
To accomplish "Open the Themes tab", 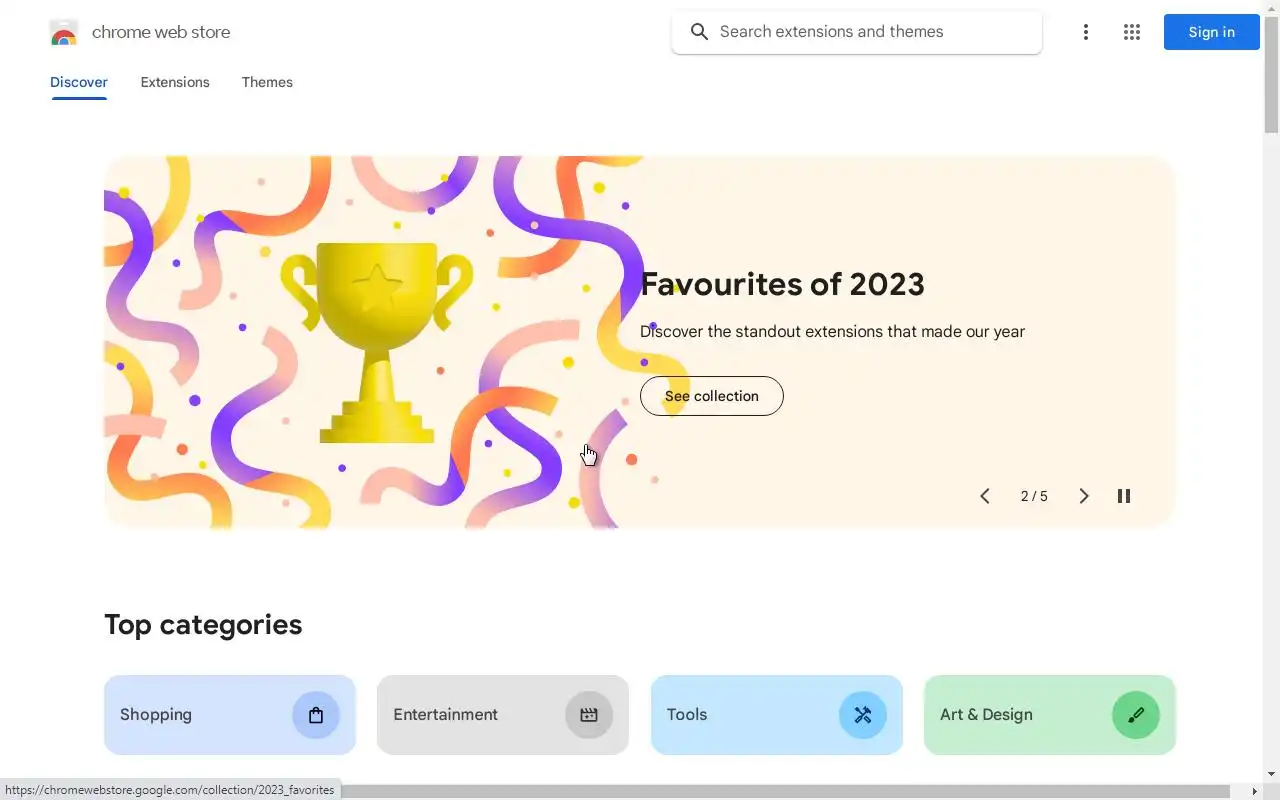I will (x=267, y=82).
